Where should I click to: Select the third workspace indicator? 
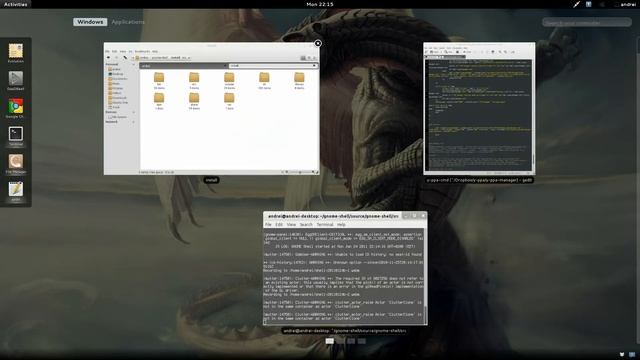[x=351, y=341]
